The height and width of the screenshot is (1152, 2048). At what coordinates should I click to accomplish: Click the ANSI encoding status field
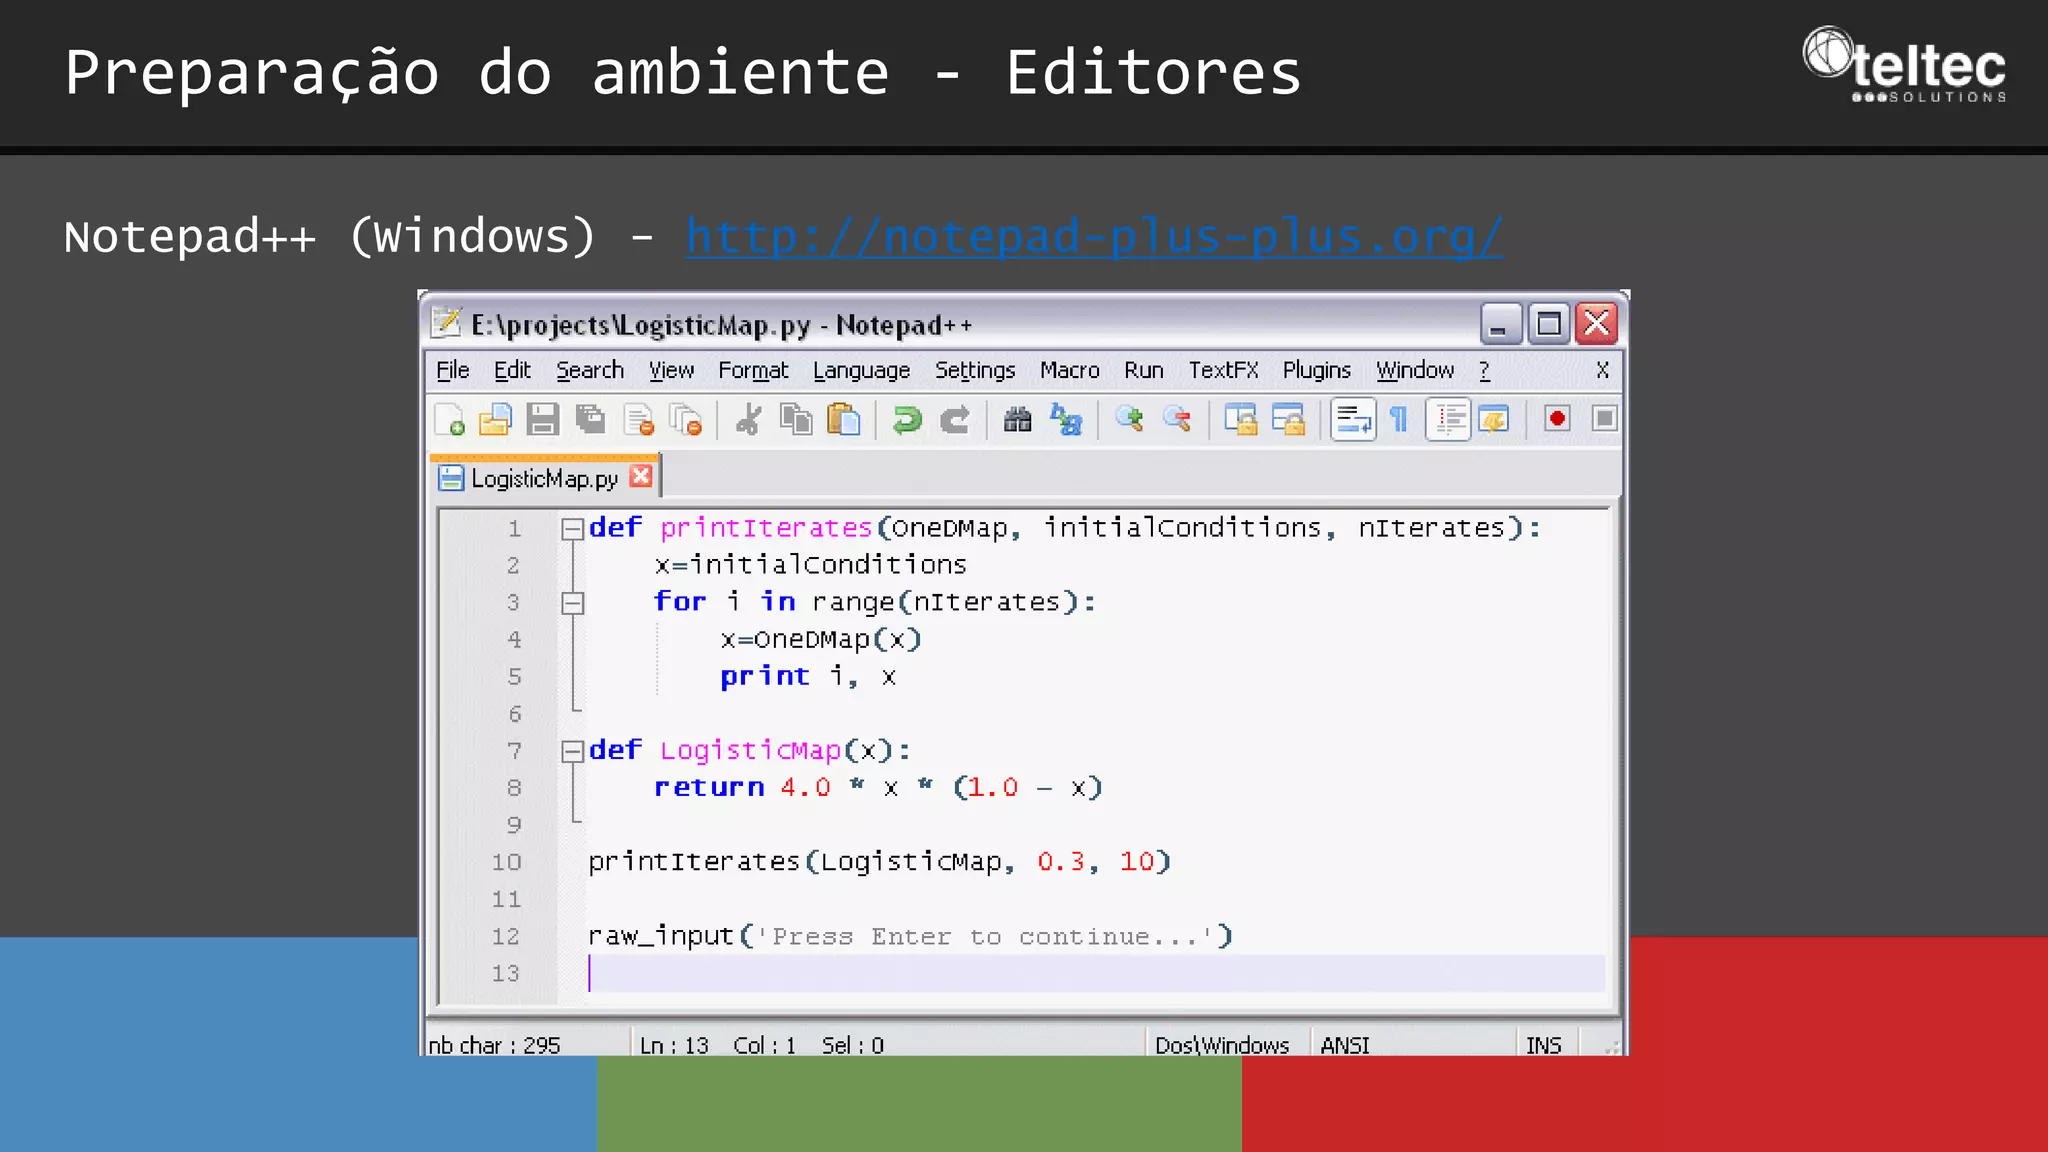[x=1345, y=1045]
